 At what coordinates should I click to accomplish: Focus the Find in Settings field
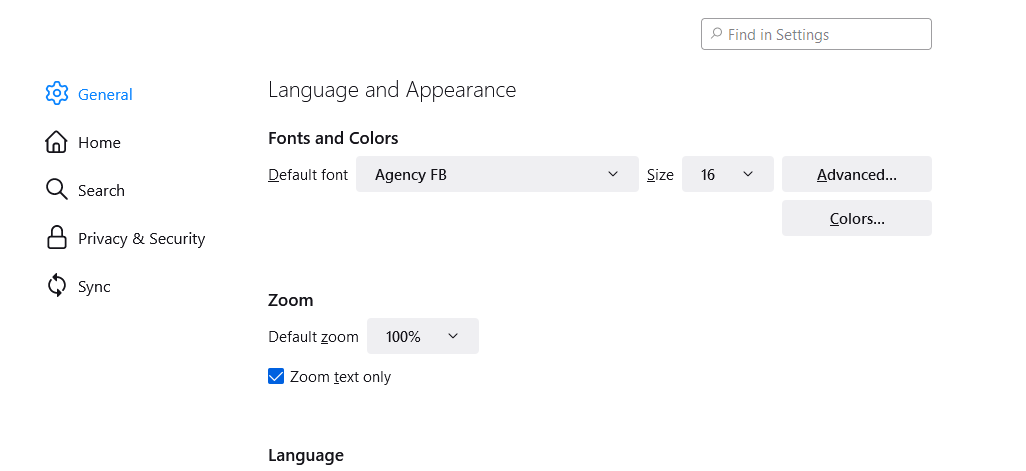825,35
